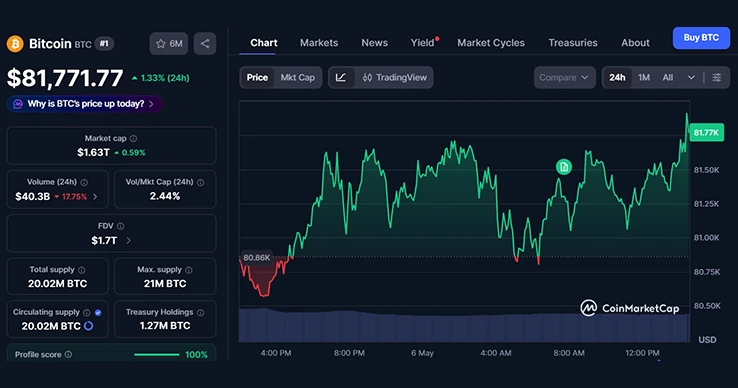The height and width of the screenshot is (388, 738).
Task: Add Bitcoin to watchlist with star button
Action: 169,44
